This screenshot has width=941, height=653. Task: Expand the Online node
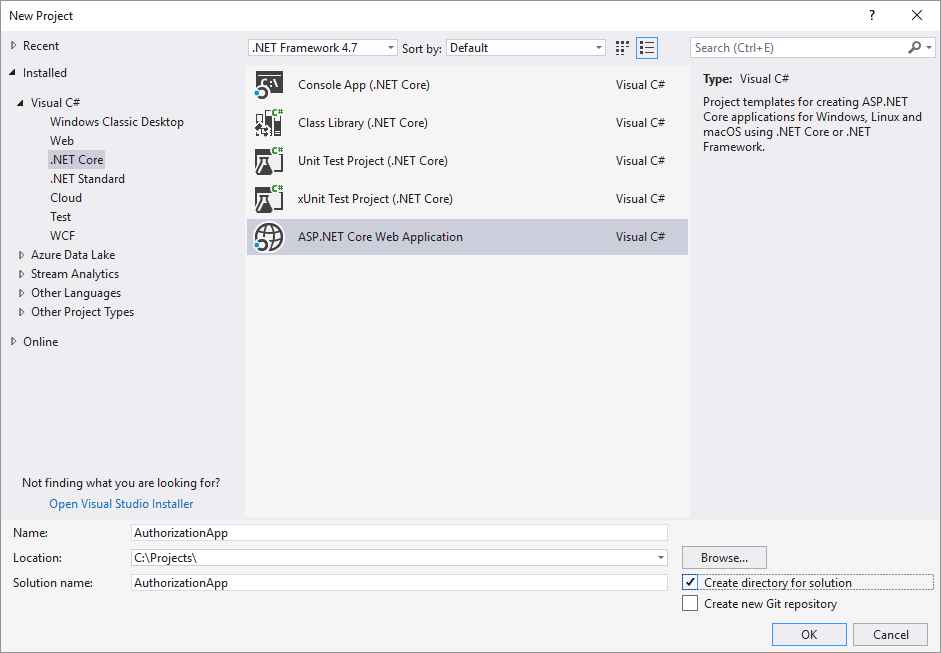coord(14,342)
